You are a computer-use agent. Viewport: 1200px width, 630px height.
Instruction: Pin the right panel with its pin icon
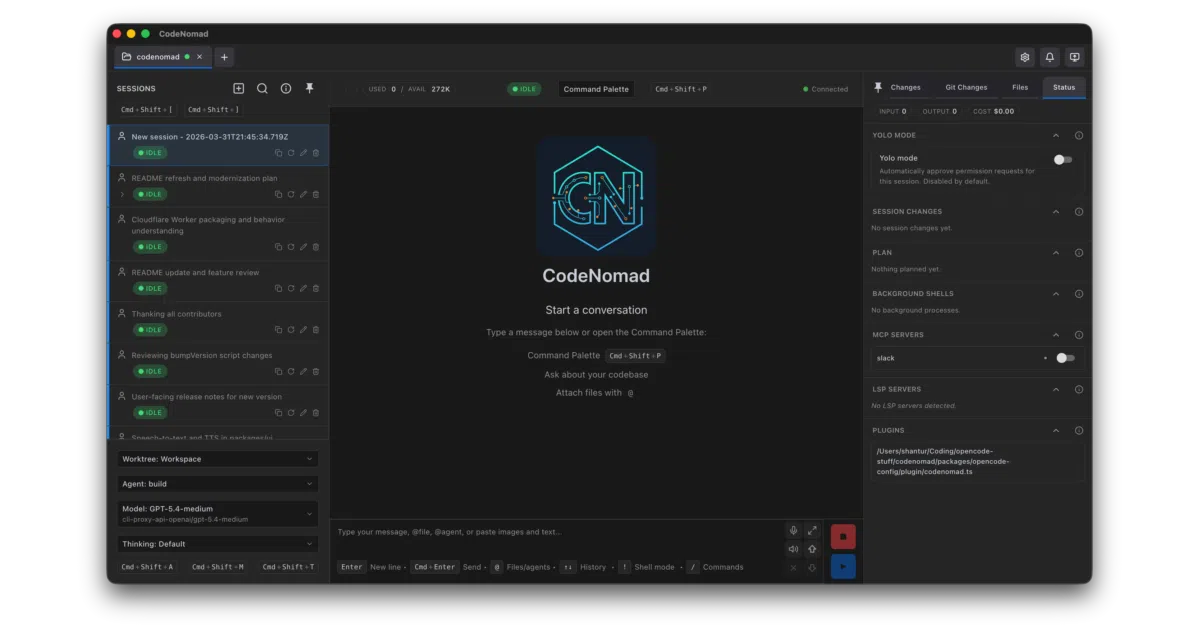click(878, 88)
